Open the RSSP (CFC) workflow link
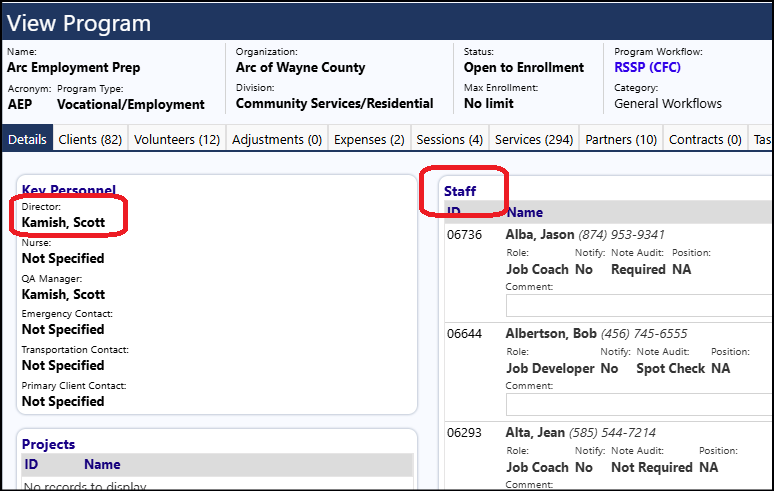 click(x=647, y=67)
